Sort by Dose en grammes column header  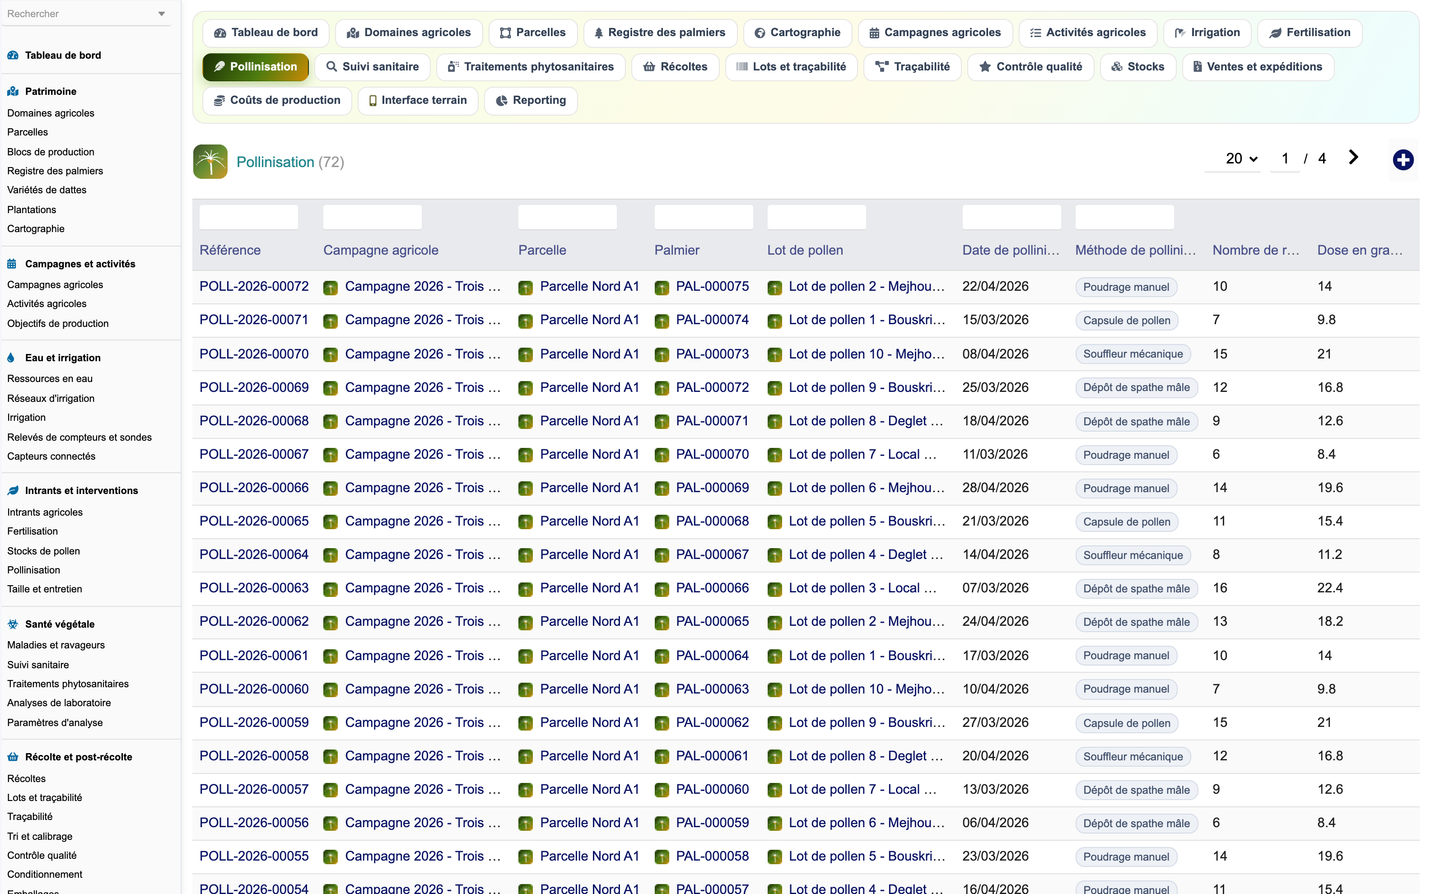point(1360,251)
